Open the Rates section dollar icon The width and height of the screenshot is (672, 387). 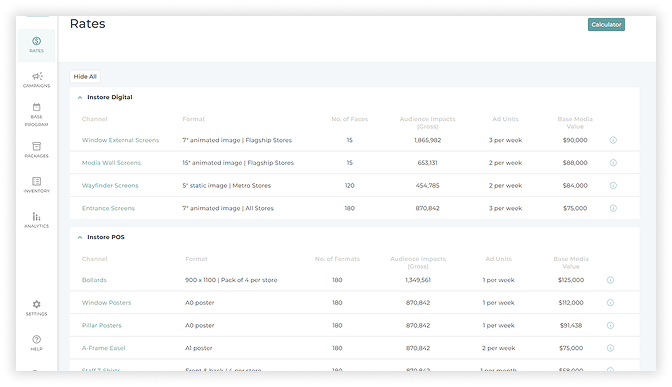[x=36, y=41]
